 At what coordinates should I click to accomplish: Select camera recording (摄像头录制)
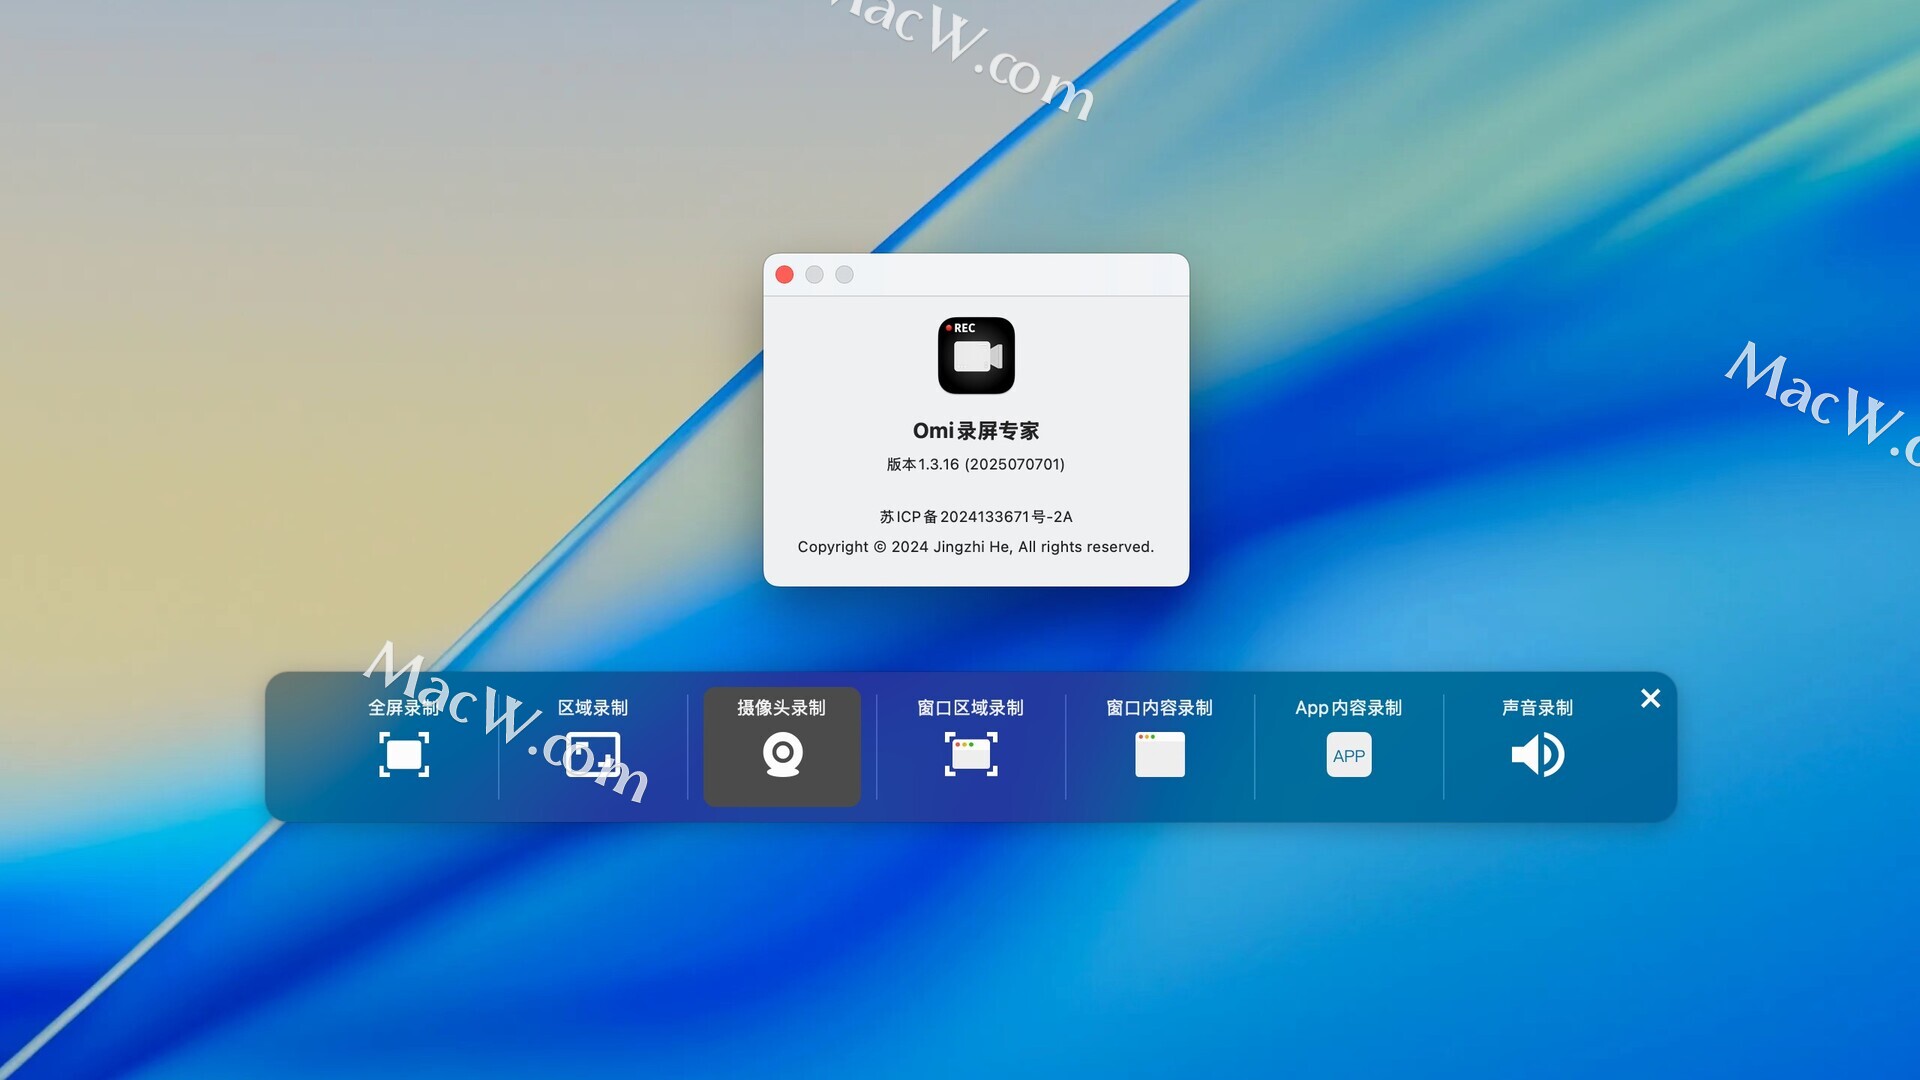782,746
